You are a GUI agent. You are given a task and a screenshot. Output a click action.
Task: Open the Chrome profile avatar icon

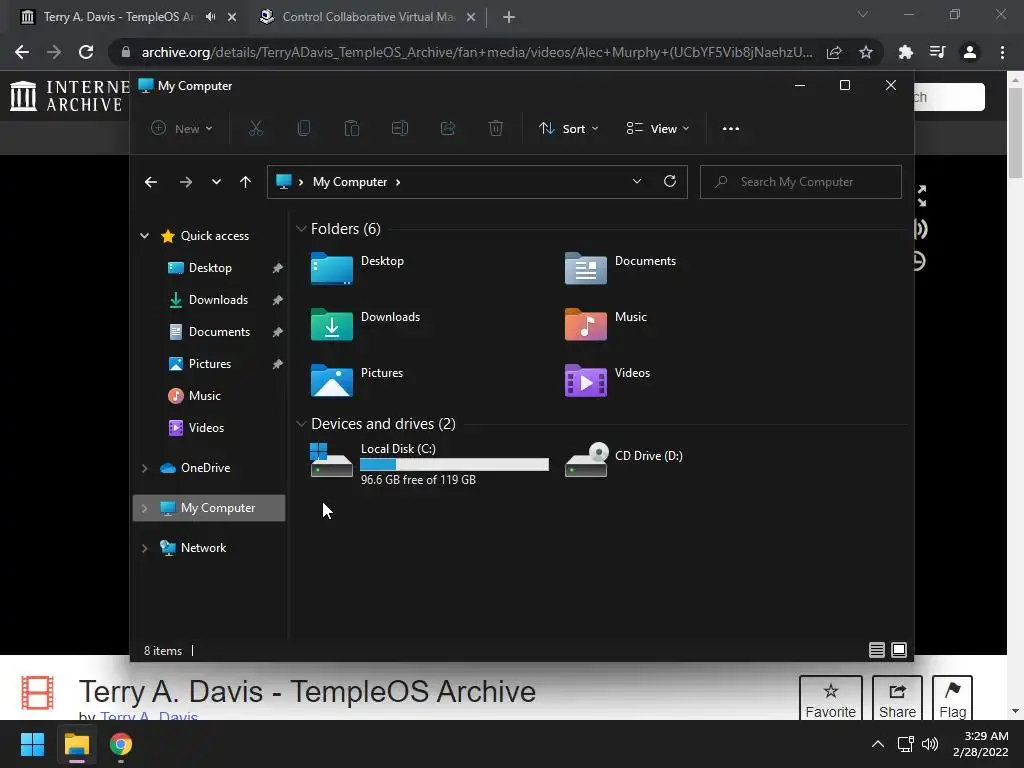pyautogui.click(x=970, y=52)
